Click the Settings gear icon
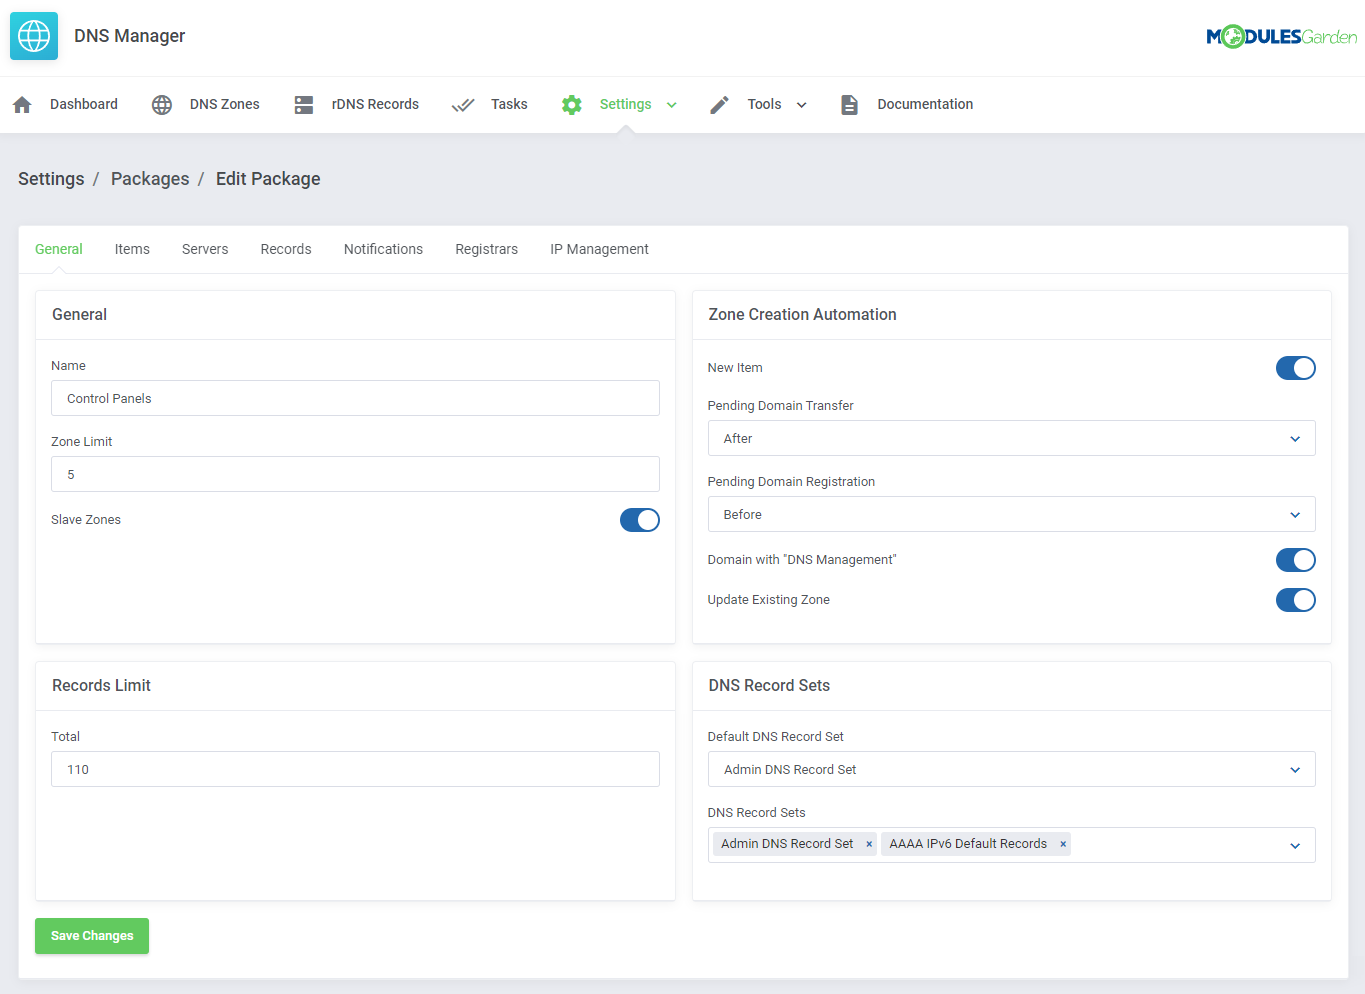The width and height of the screenshot is (1365, 994). click(571, 104)
